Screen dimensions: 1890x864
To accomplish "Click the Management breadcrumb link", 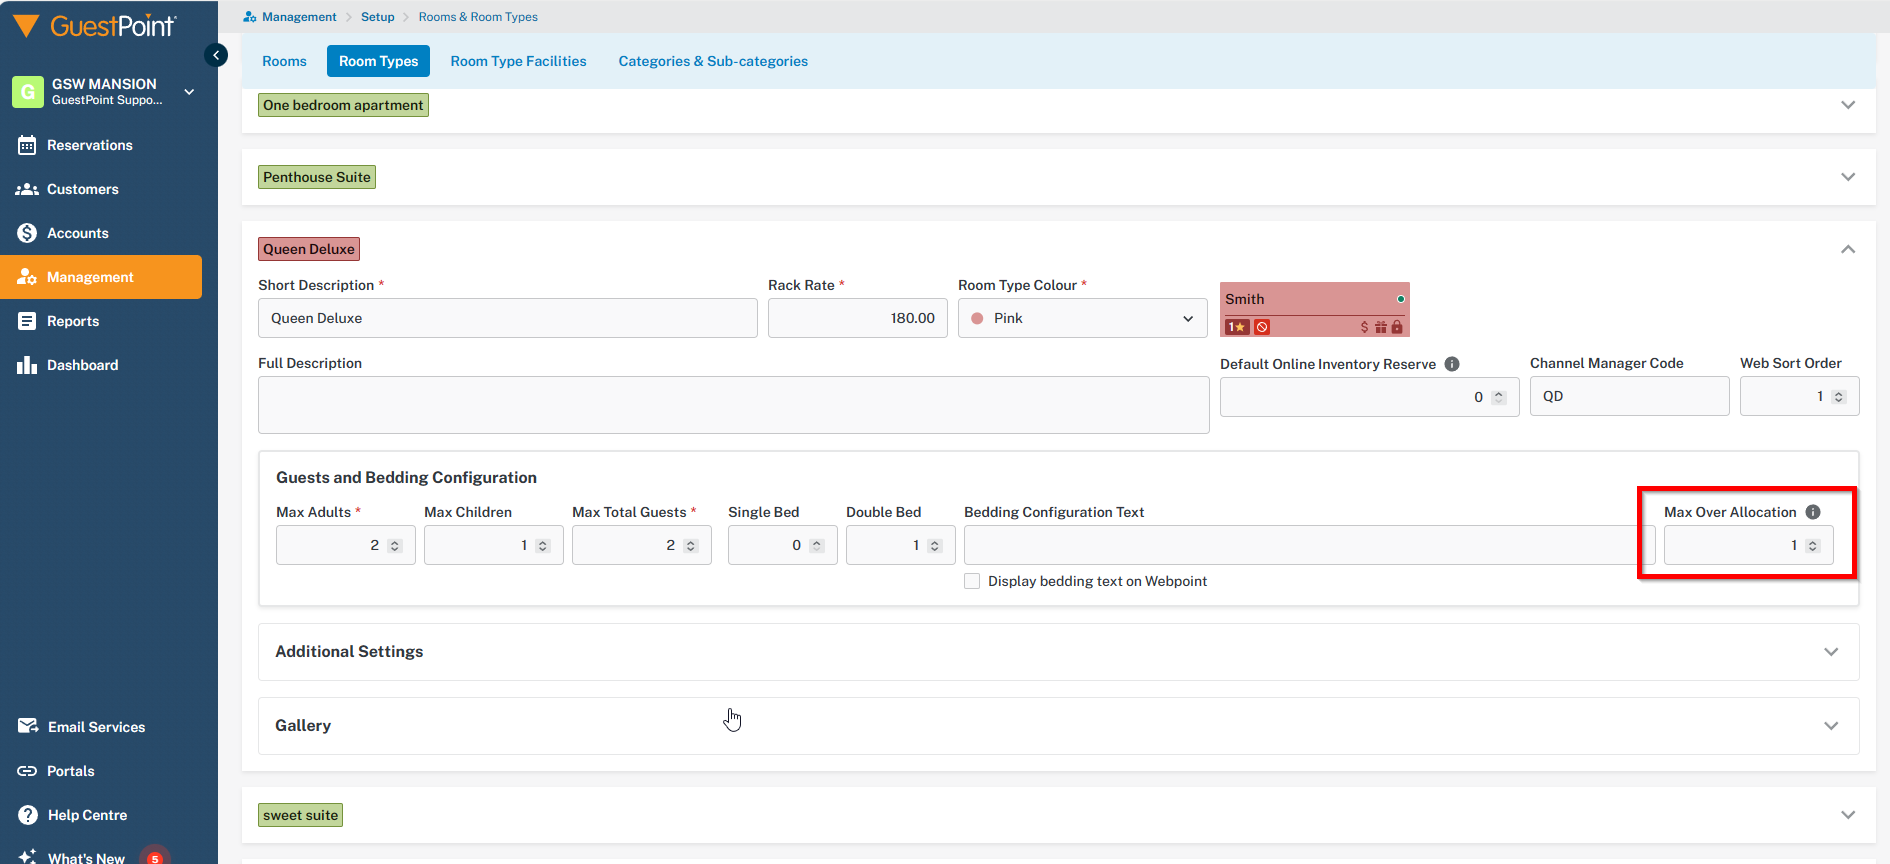I will coord(299,17).
